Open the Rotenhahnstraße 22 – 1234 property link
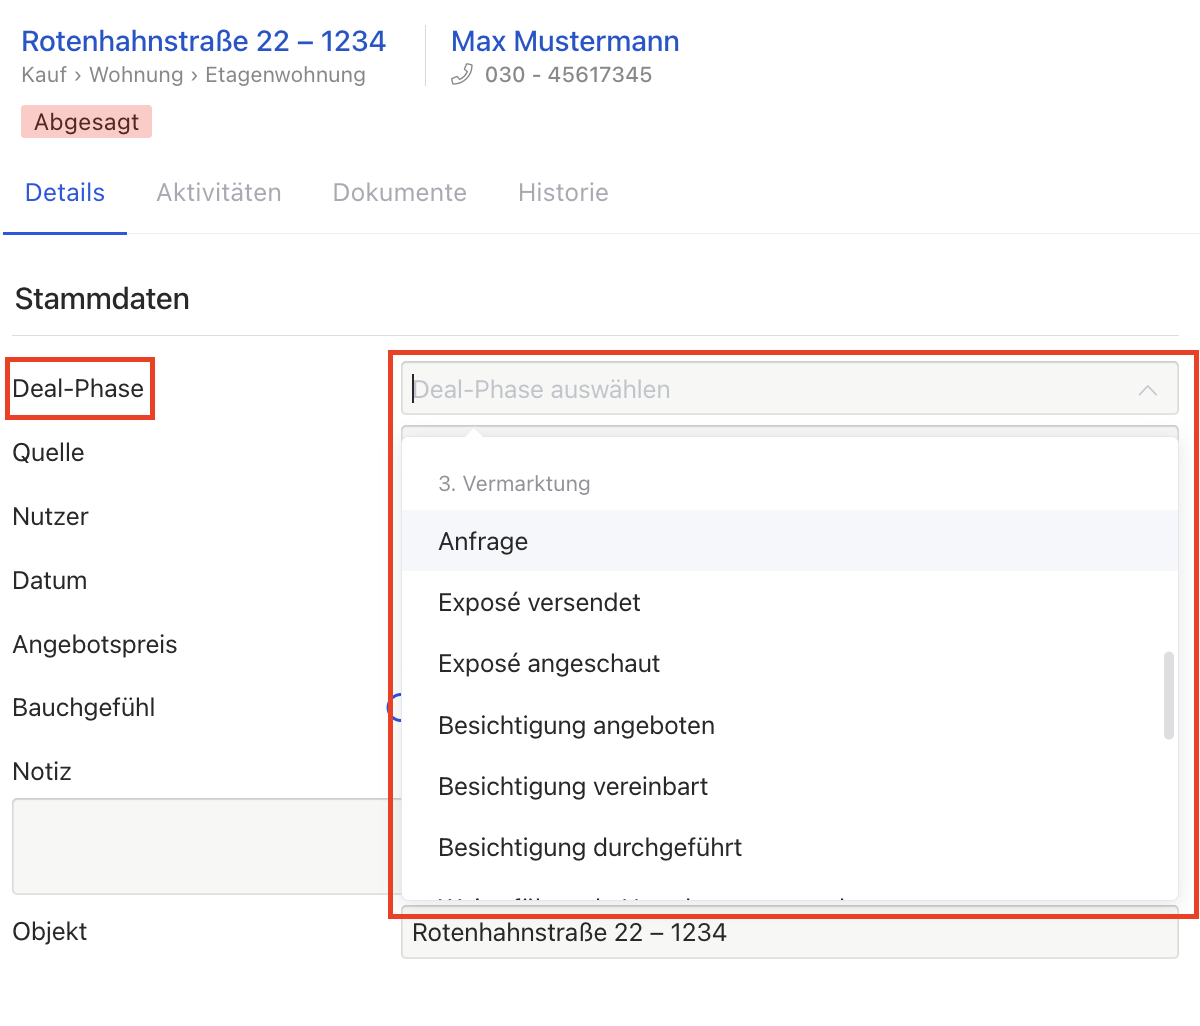This screenshot has height=1026, width=1200. [203, 42]
